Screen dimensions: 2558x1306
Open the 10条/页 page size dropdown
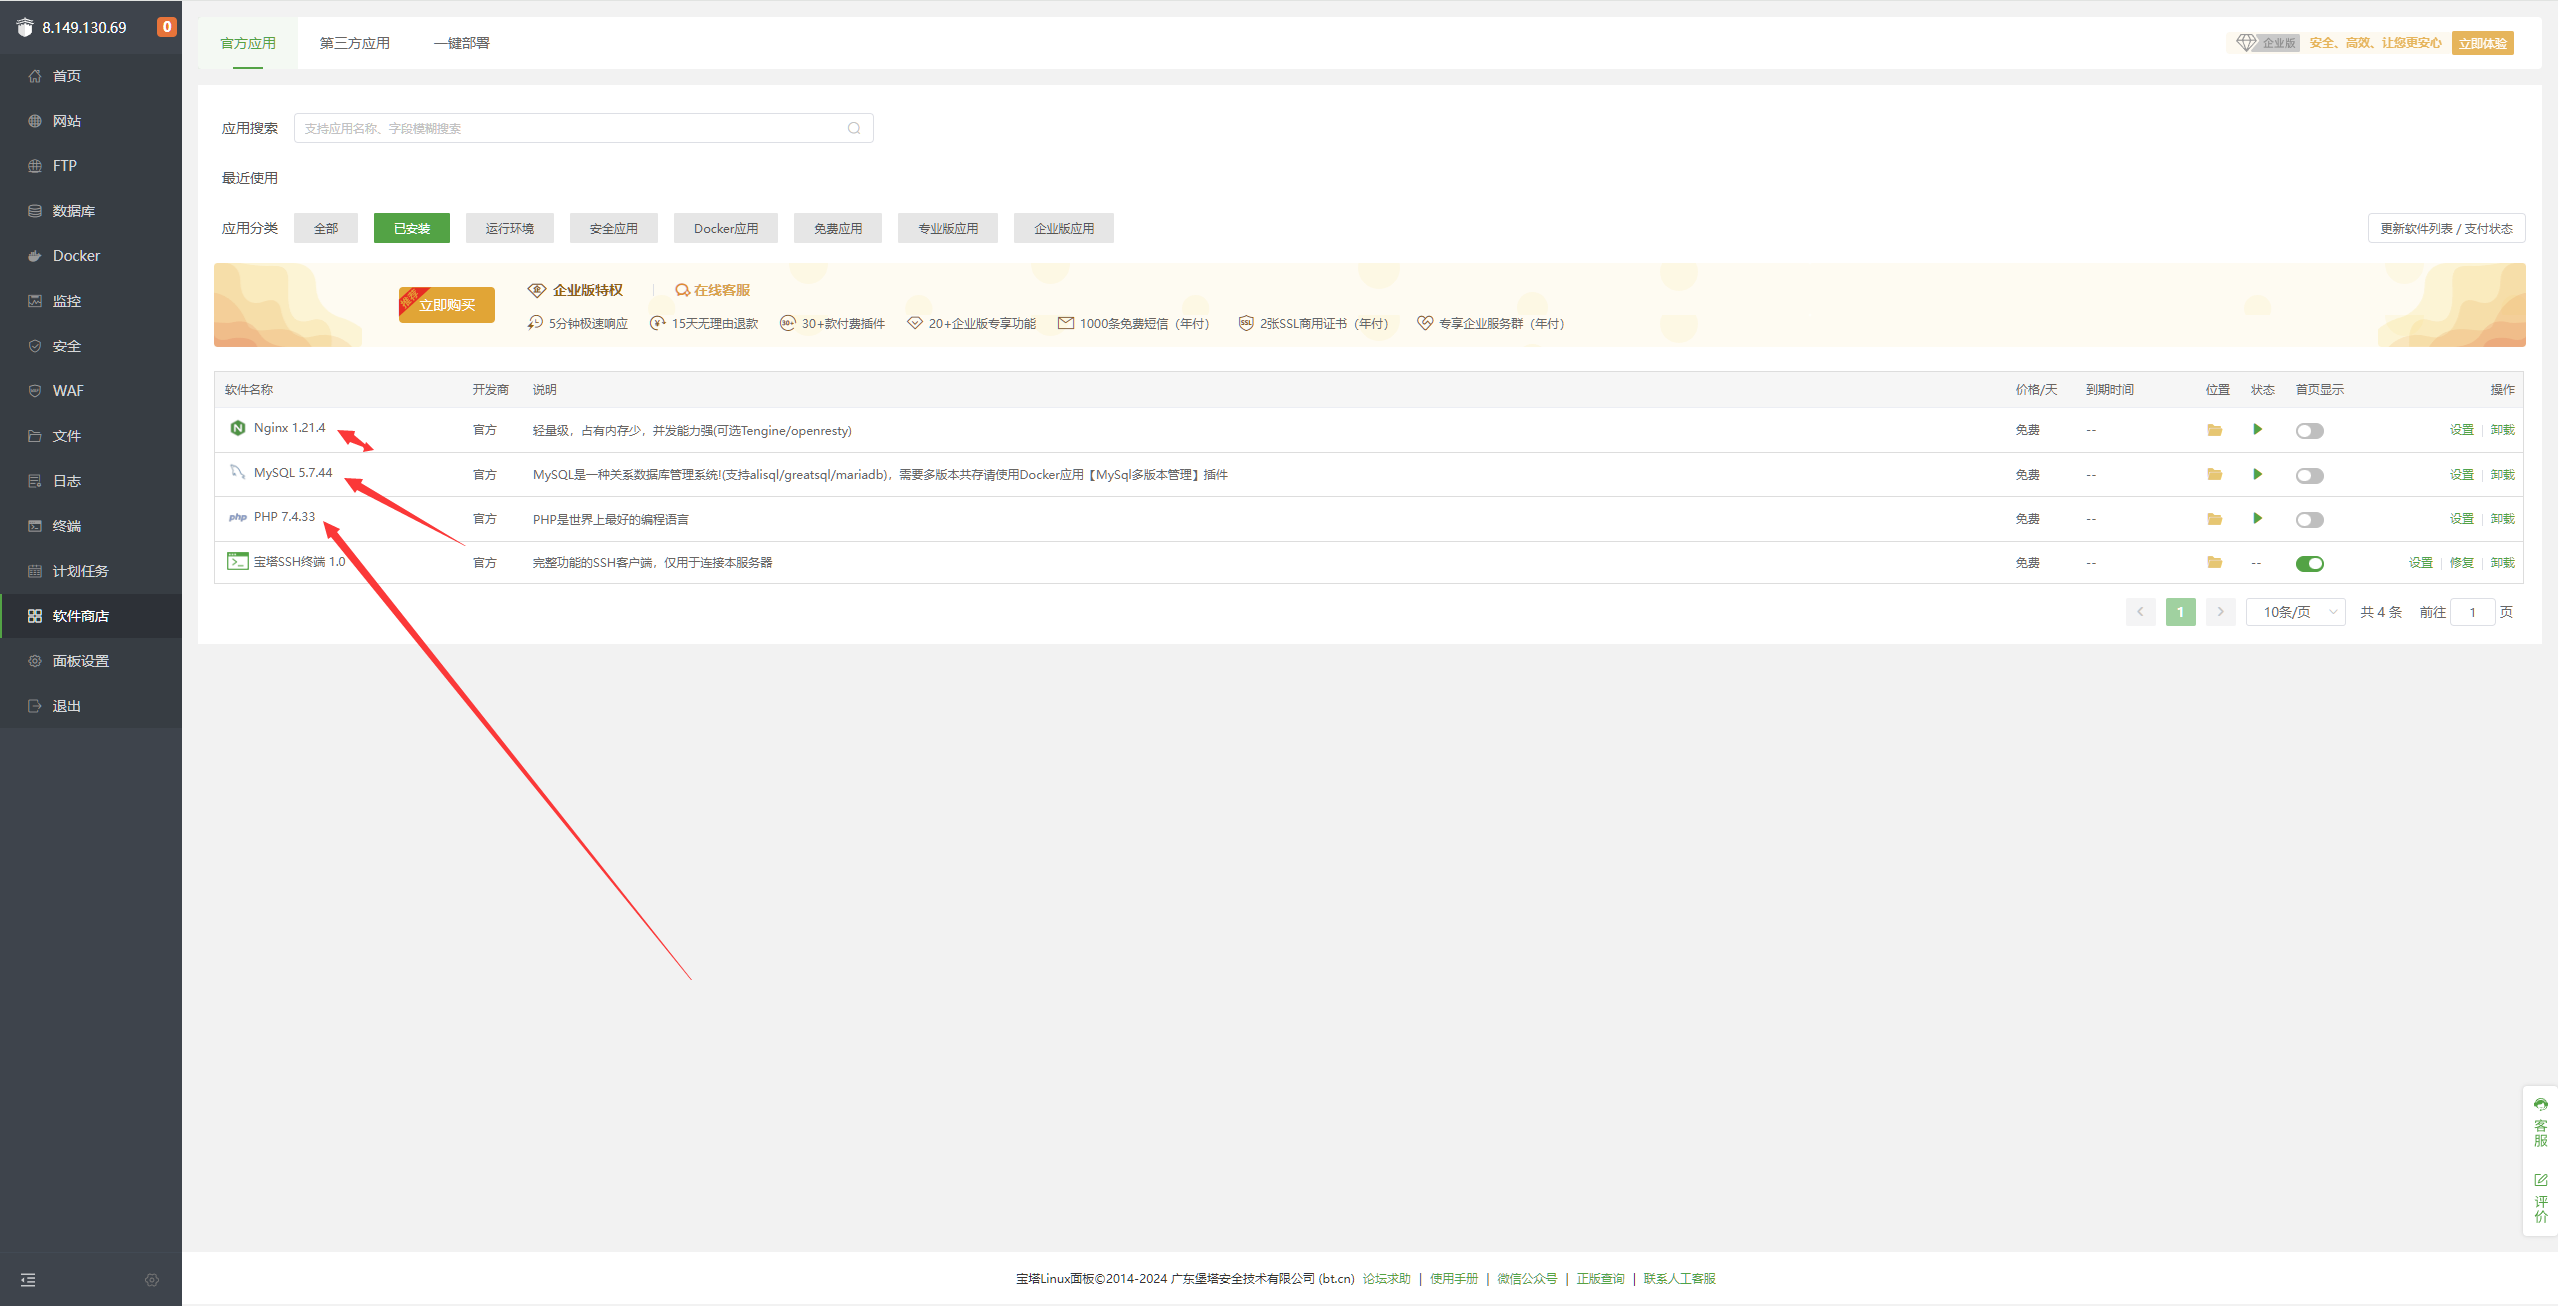tap(2295, 612)
